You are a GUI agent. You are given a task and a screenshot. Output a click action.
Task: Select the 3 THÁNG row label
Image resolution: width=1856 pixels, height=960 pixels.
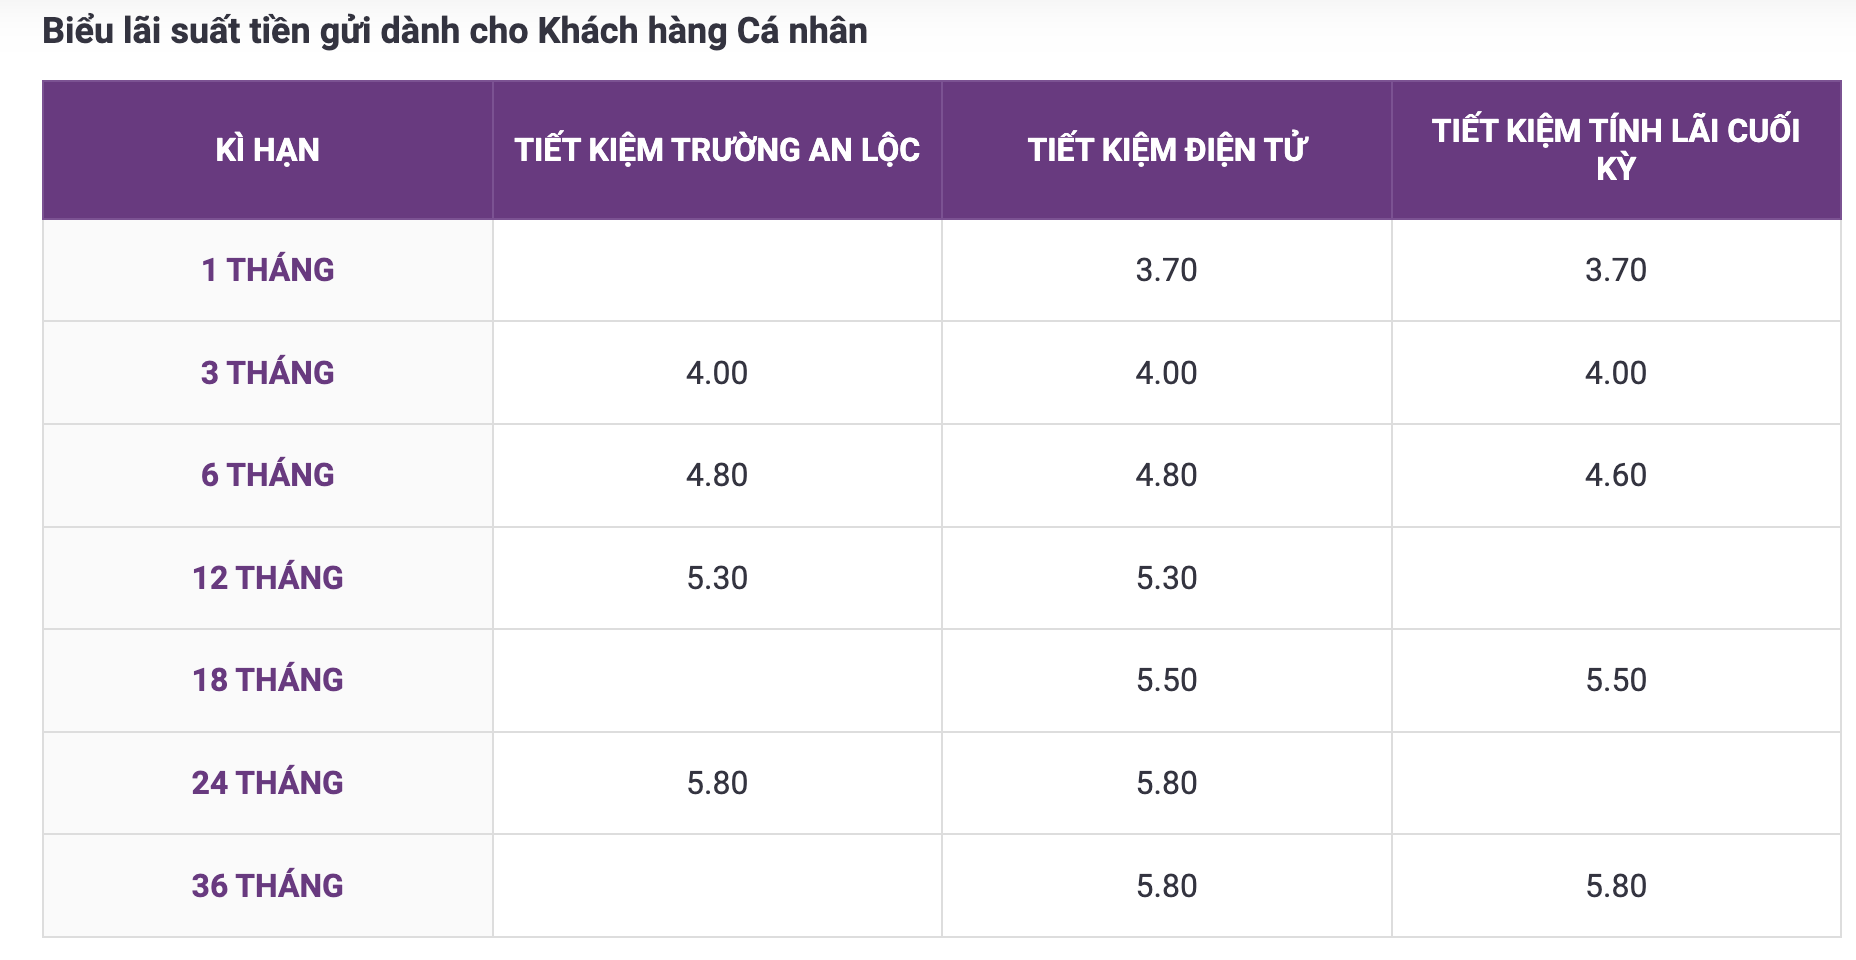click(x=267, y=373)
